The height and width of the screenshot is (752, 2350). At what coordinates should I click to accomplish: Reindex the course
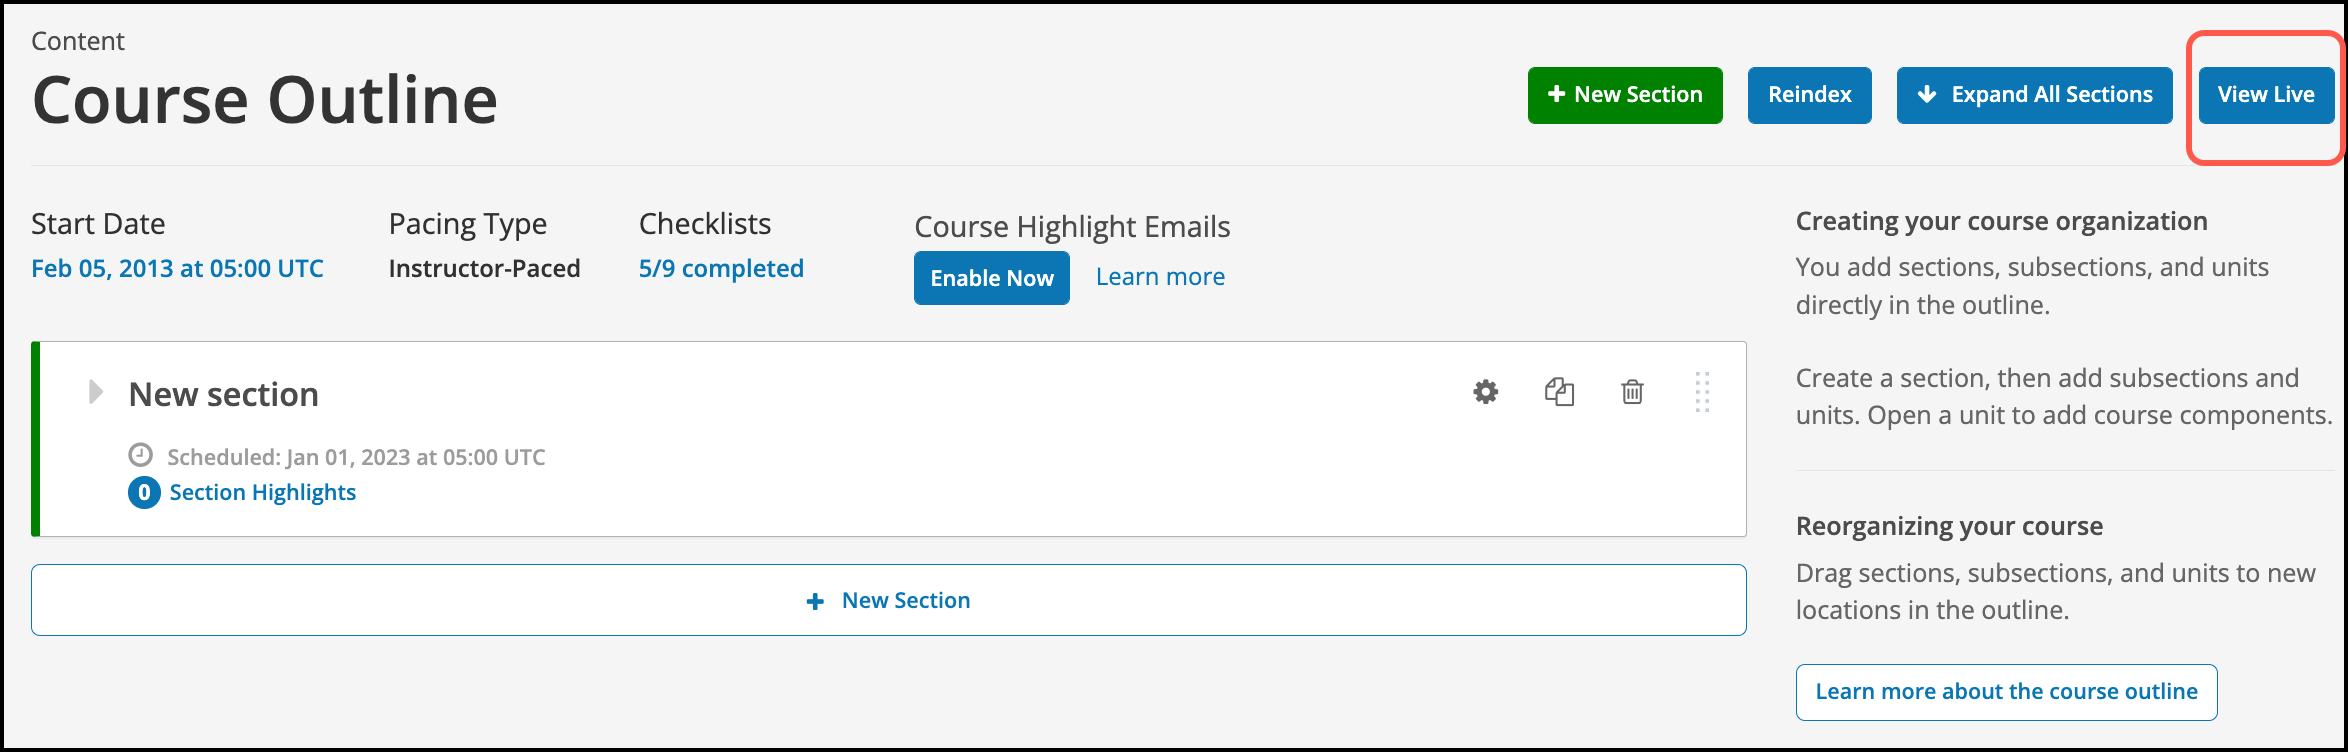[1809, 94]
